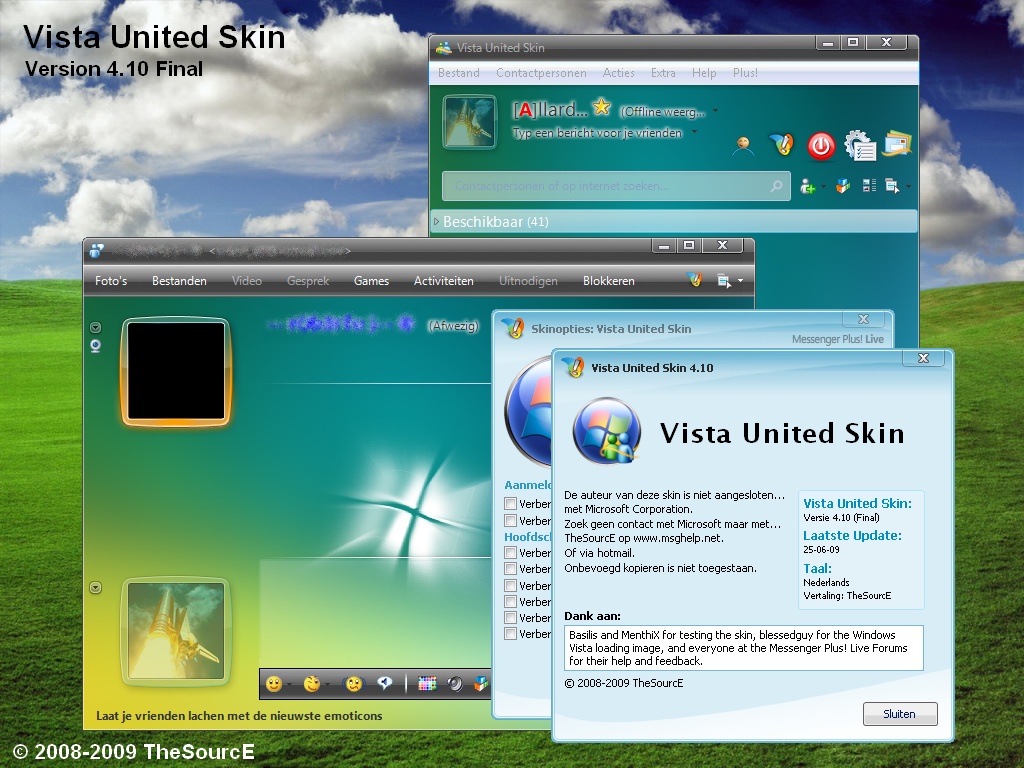Image resolution: width=1024 pixels, height=768 pixels.
Task: Click the magnifier icon in the search box
Action: (776, 186)
